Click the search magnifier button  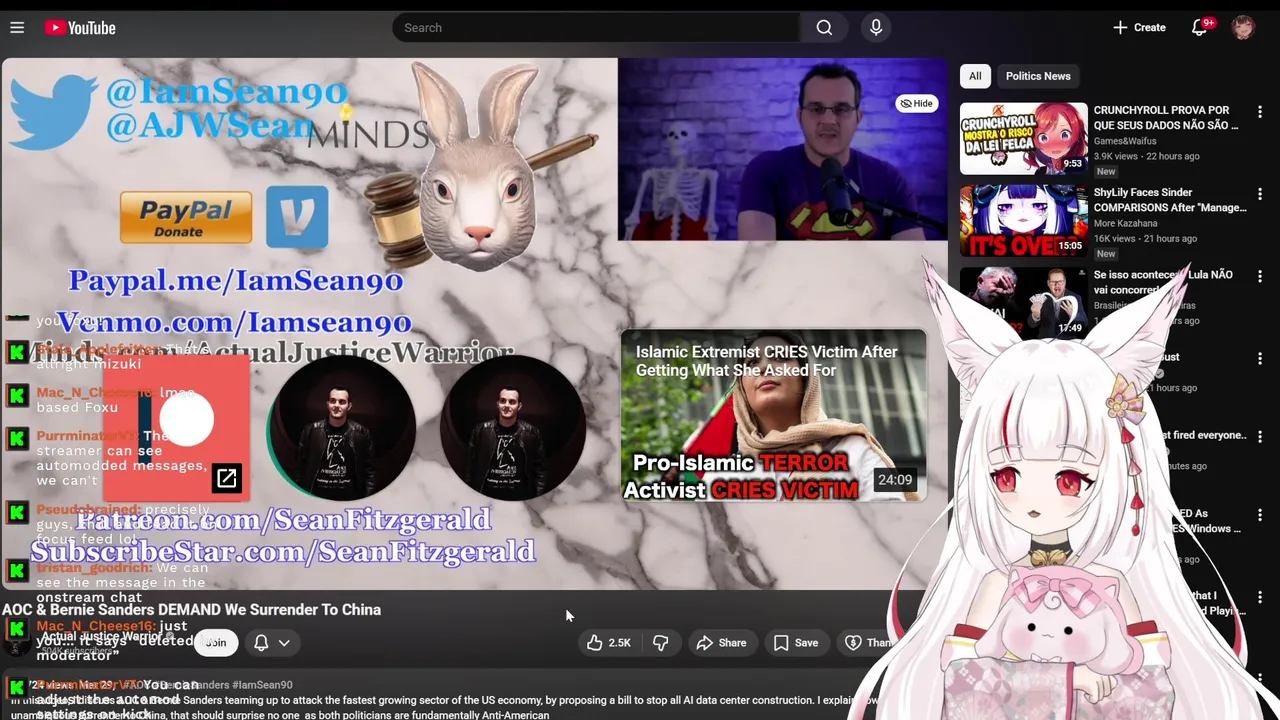824,28
